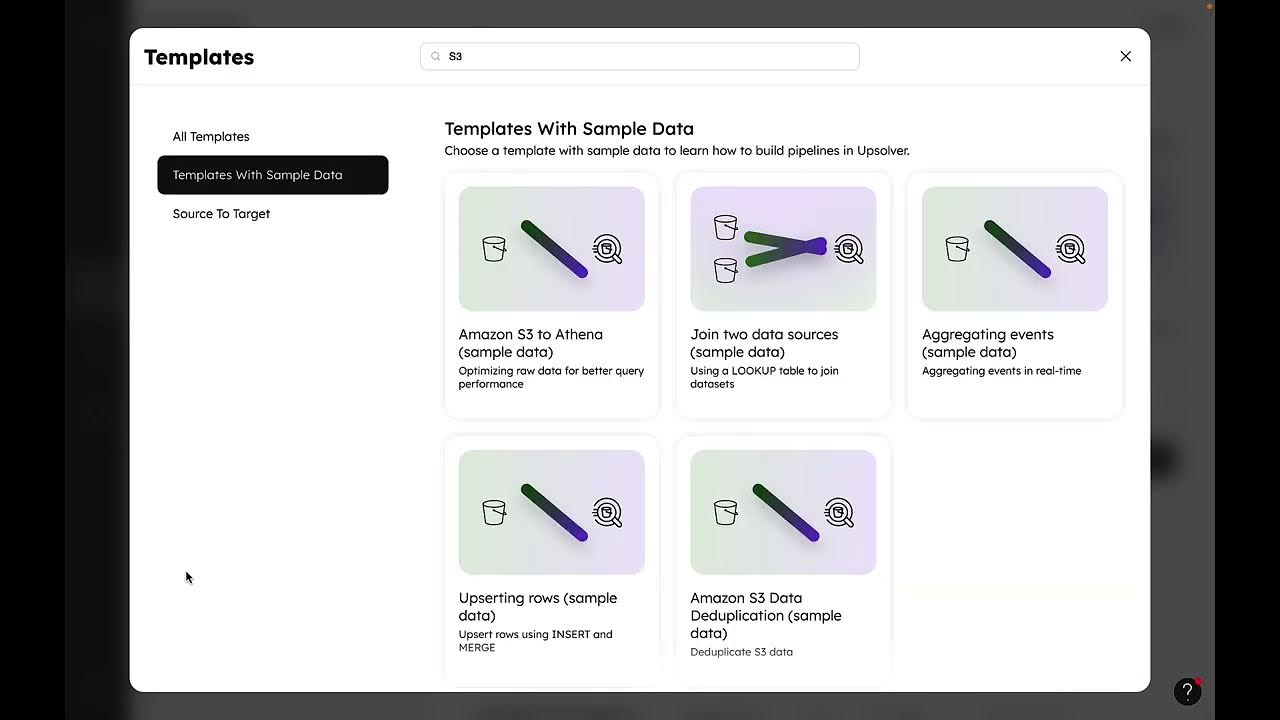Click the query magnifier icon in Aggregating card

pos(1070,249)
